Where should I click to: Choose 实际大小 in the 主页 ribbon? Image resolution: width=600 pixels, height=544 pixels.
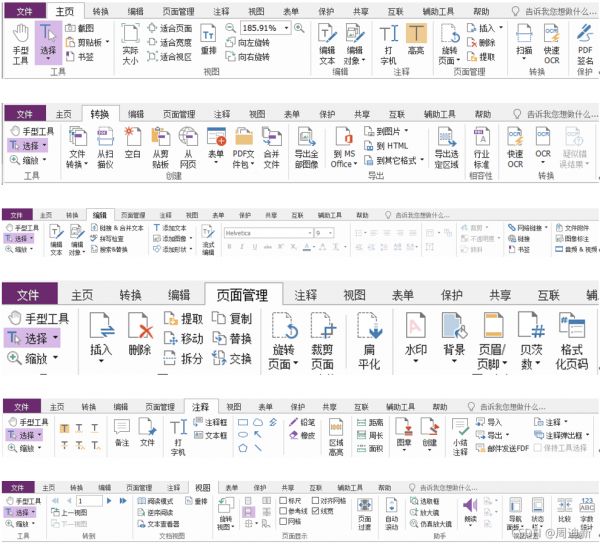click(130, 44)
